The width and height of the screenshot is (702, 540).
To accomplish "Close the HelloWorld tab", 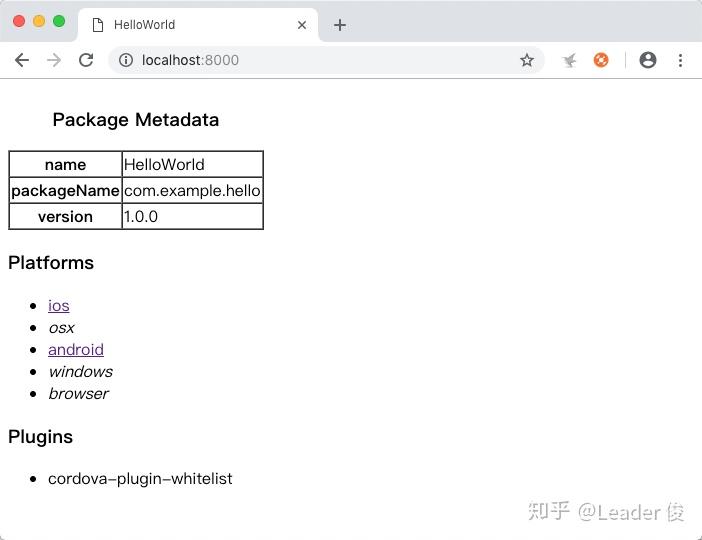I will [302, 25].
